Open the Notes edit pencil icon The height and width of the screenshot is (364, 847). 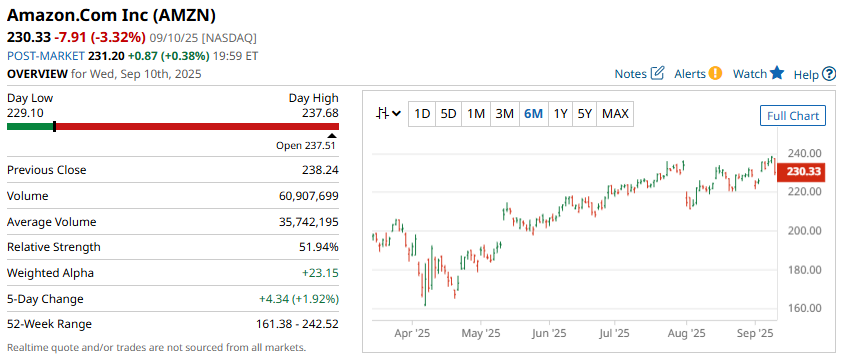[657, 73]
